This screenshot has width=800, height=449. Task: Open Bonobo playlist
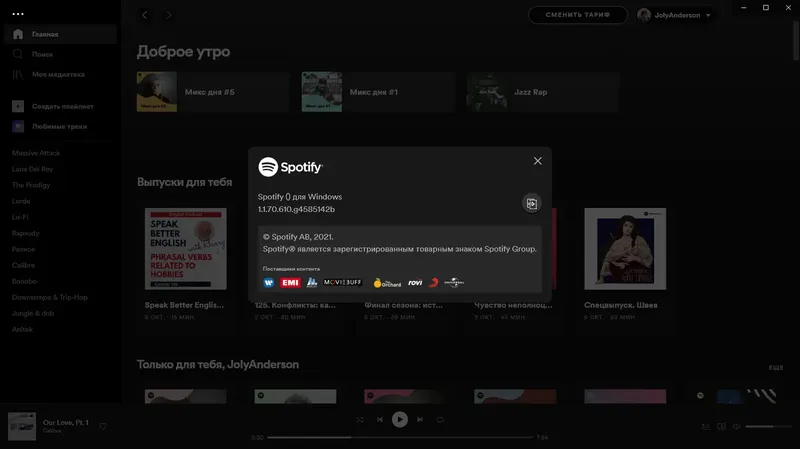click(24, 281)
